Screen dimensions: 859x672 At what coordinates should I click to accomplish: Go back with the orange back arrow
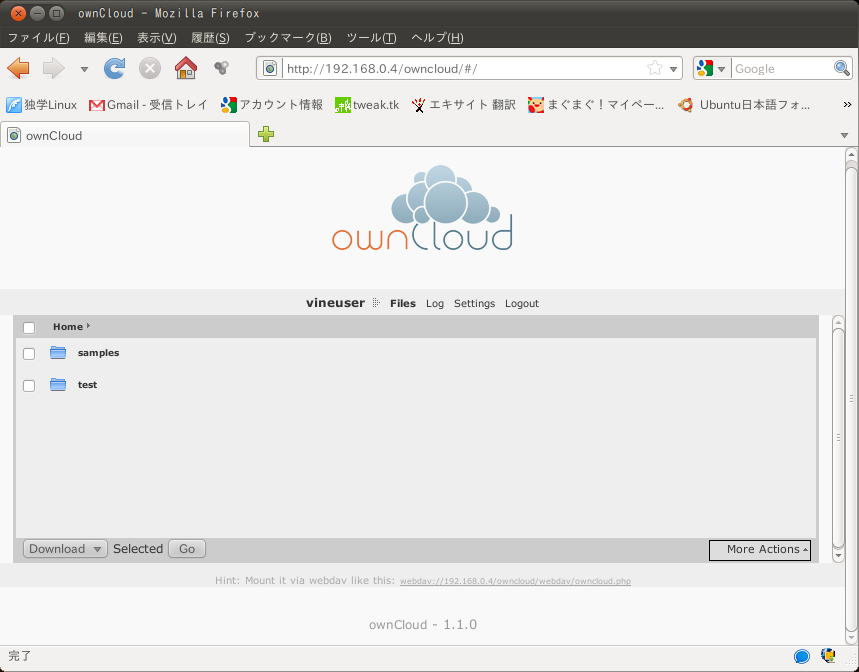click(18, 68)
